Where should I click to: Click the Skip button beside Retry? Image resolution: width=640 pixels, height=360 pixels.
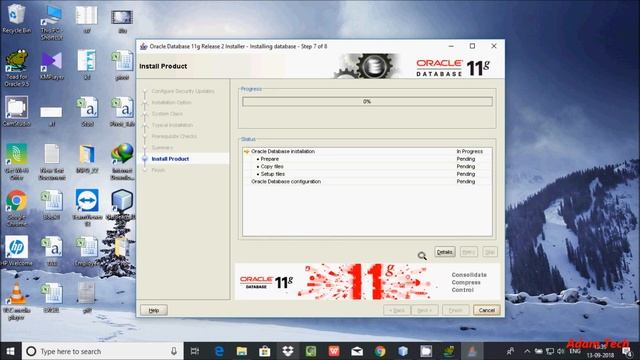tap(489, 252)
